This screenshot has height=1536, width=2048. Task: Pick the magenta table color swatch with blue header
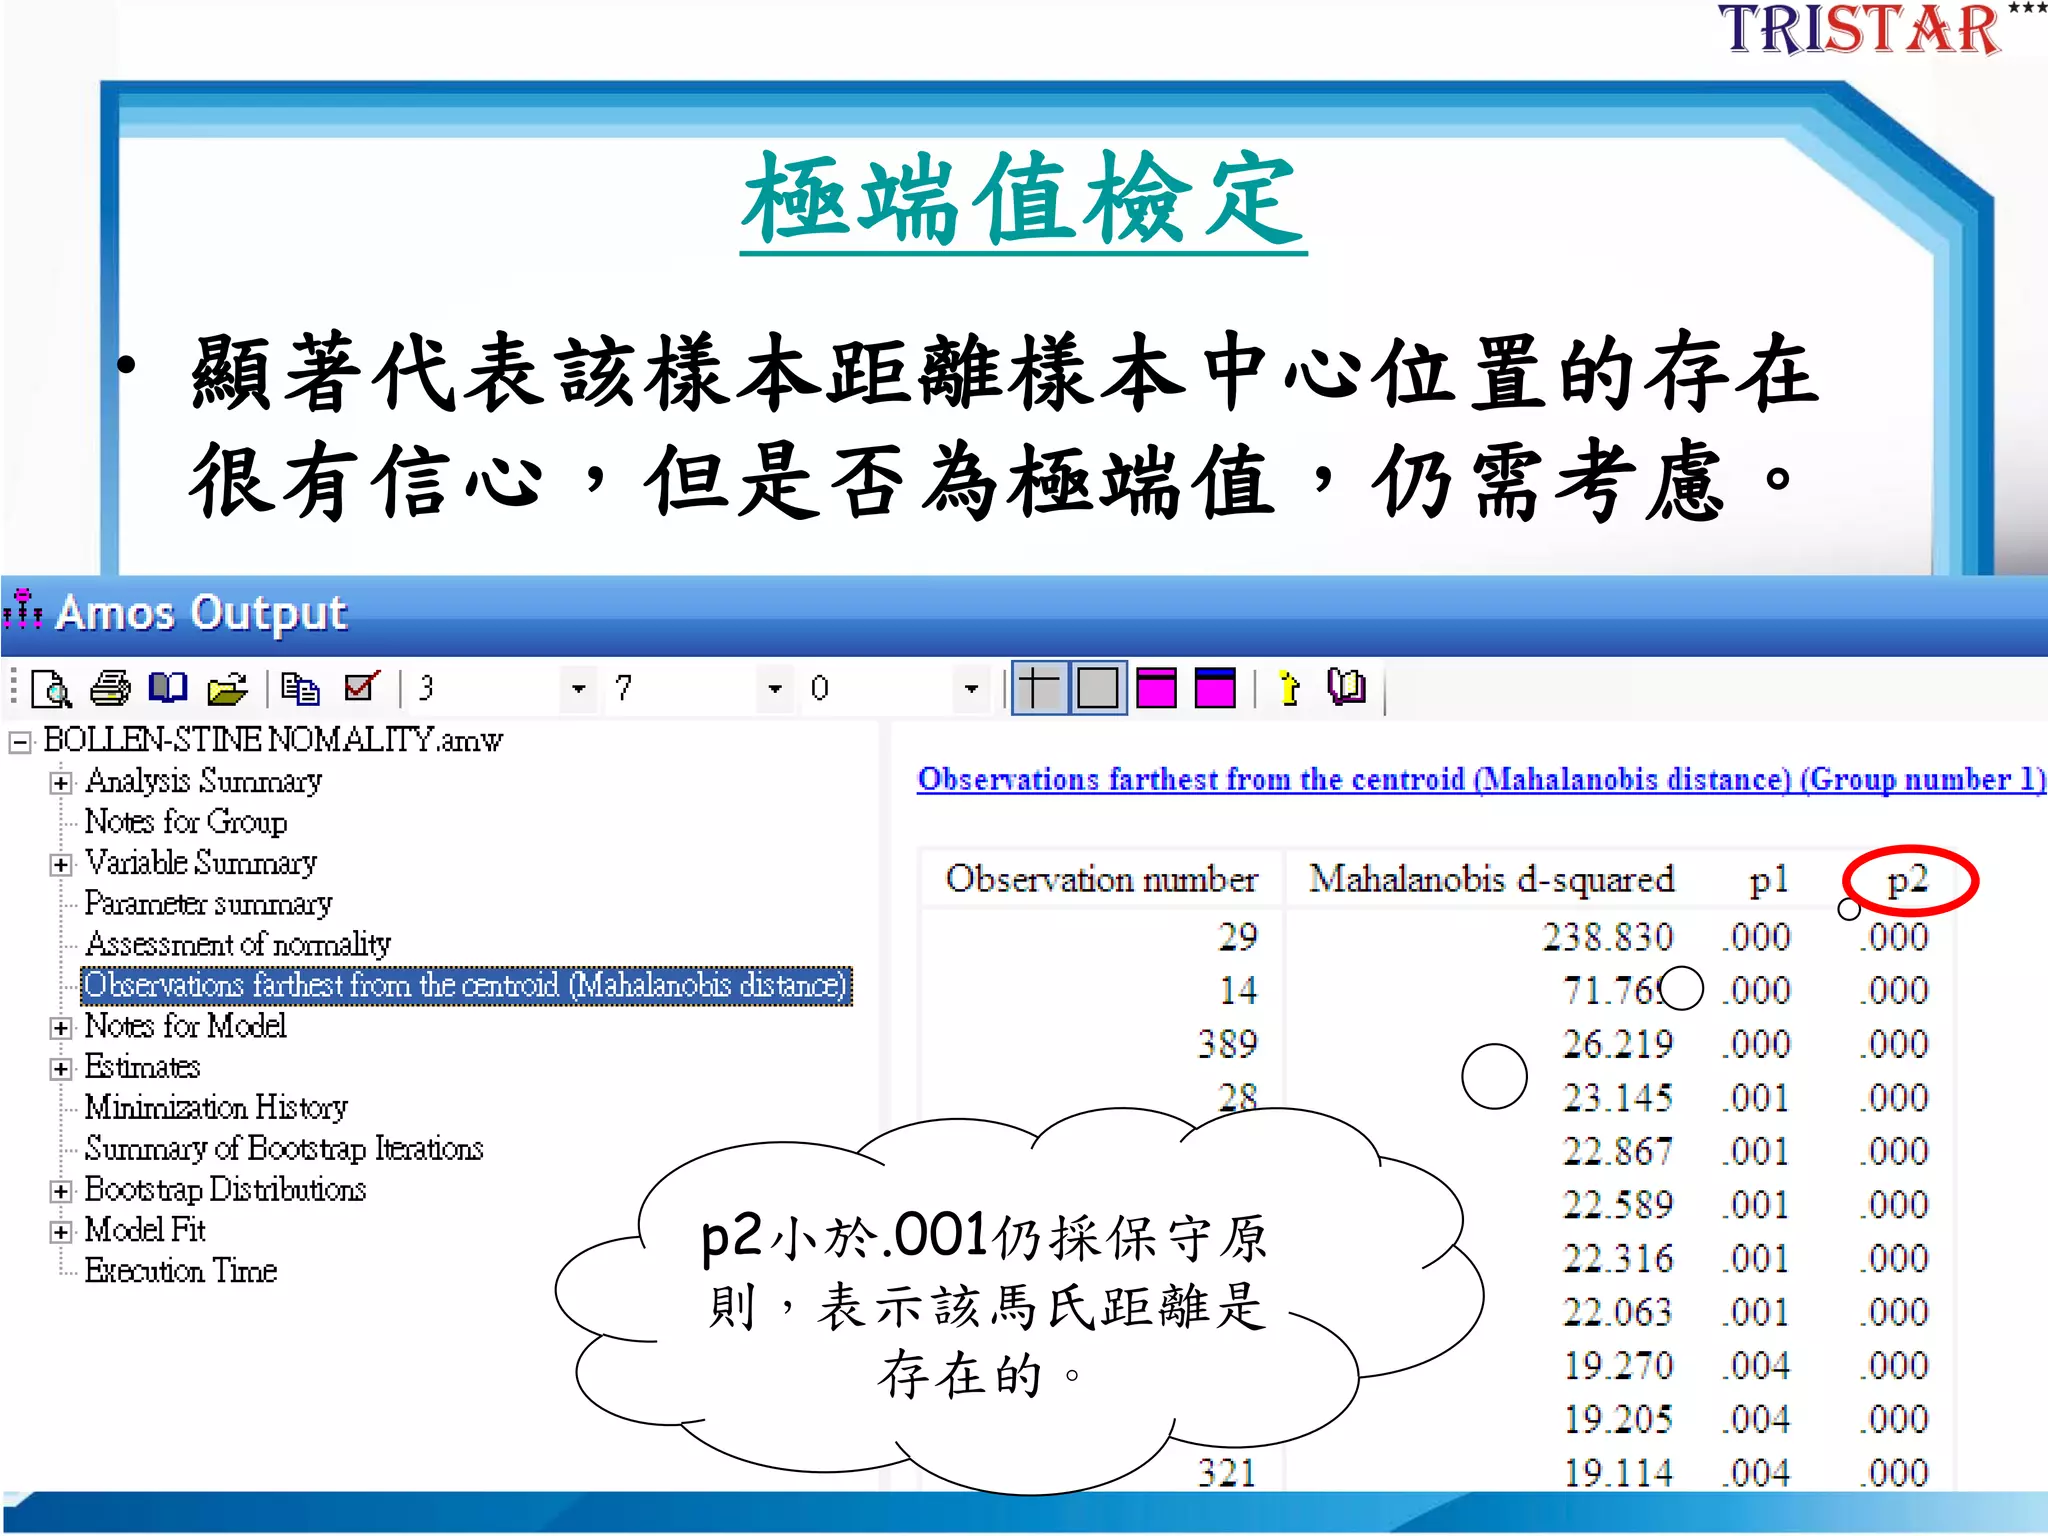point(1215,688)
